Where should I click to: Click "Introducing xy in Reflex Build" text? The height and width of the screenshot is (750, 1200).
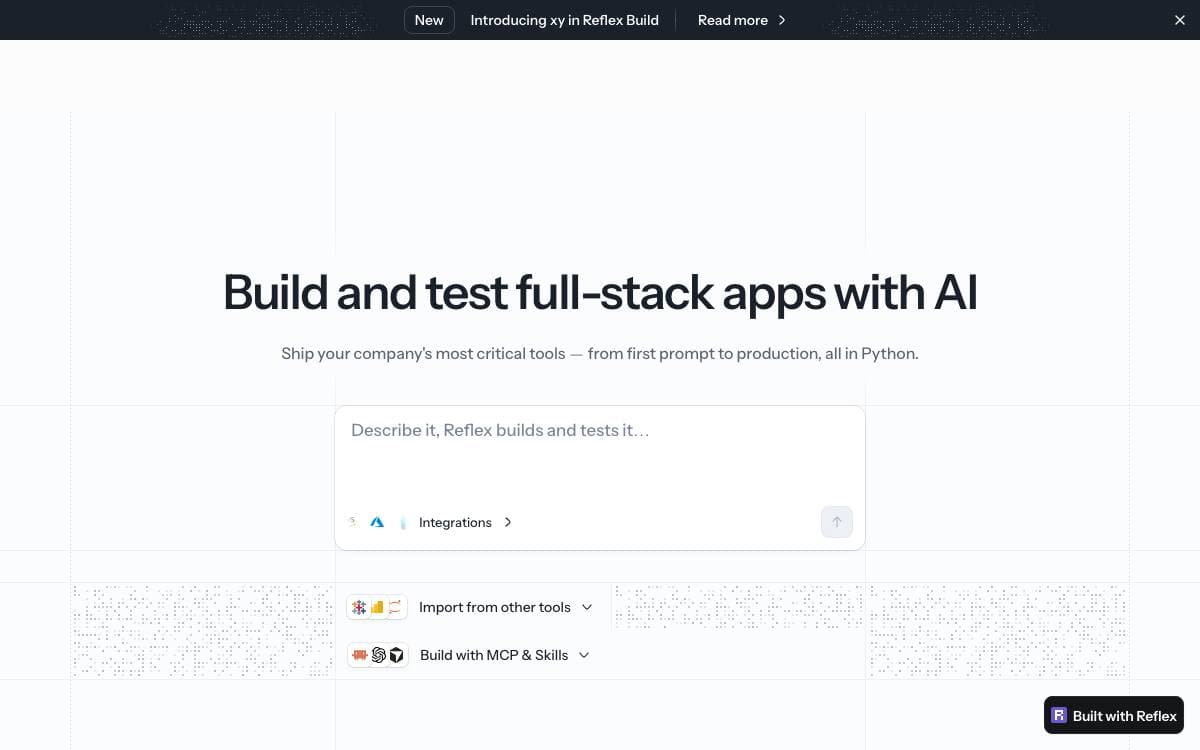564,20
